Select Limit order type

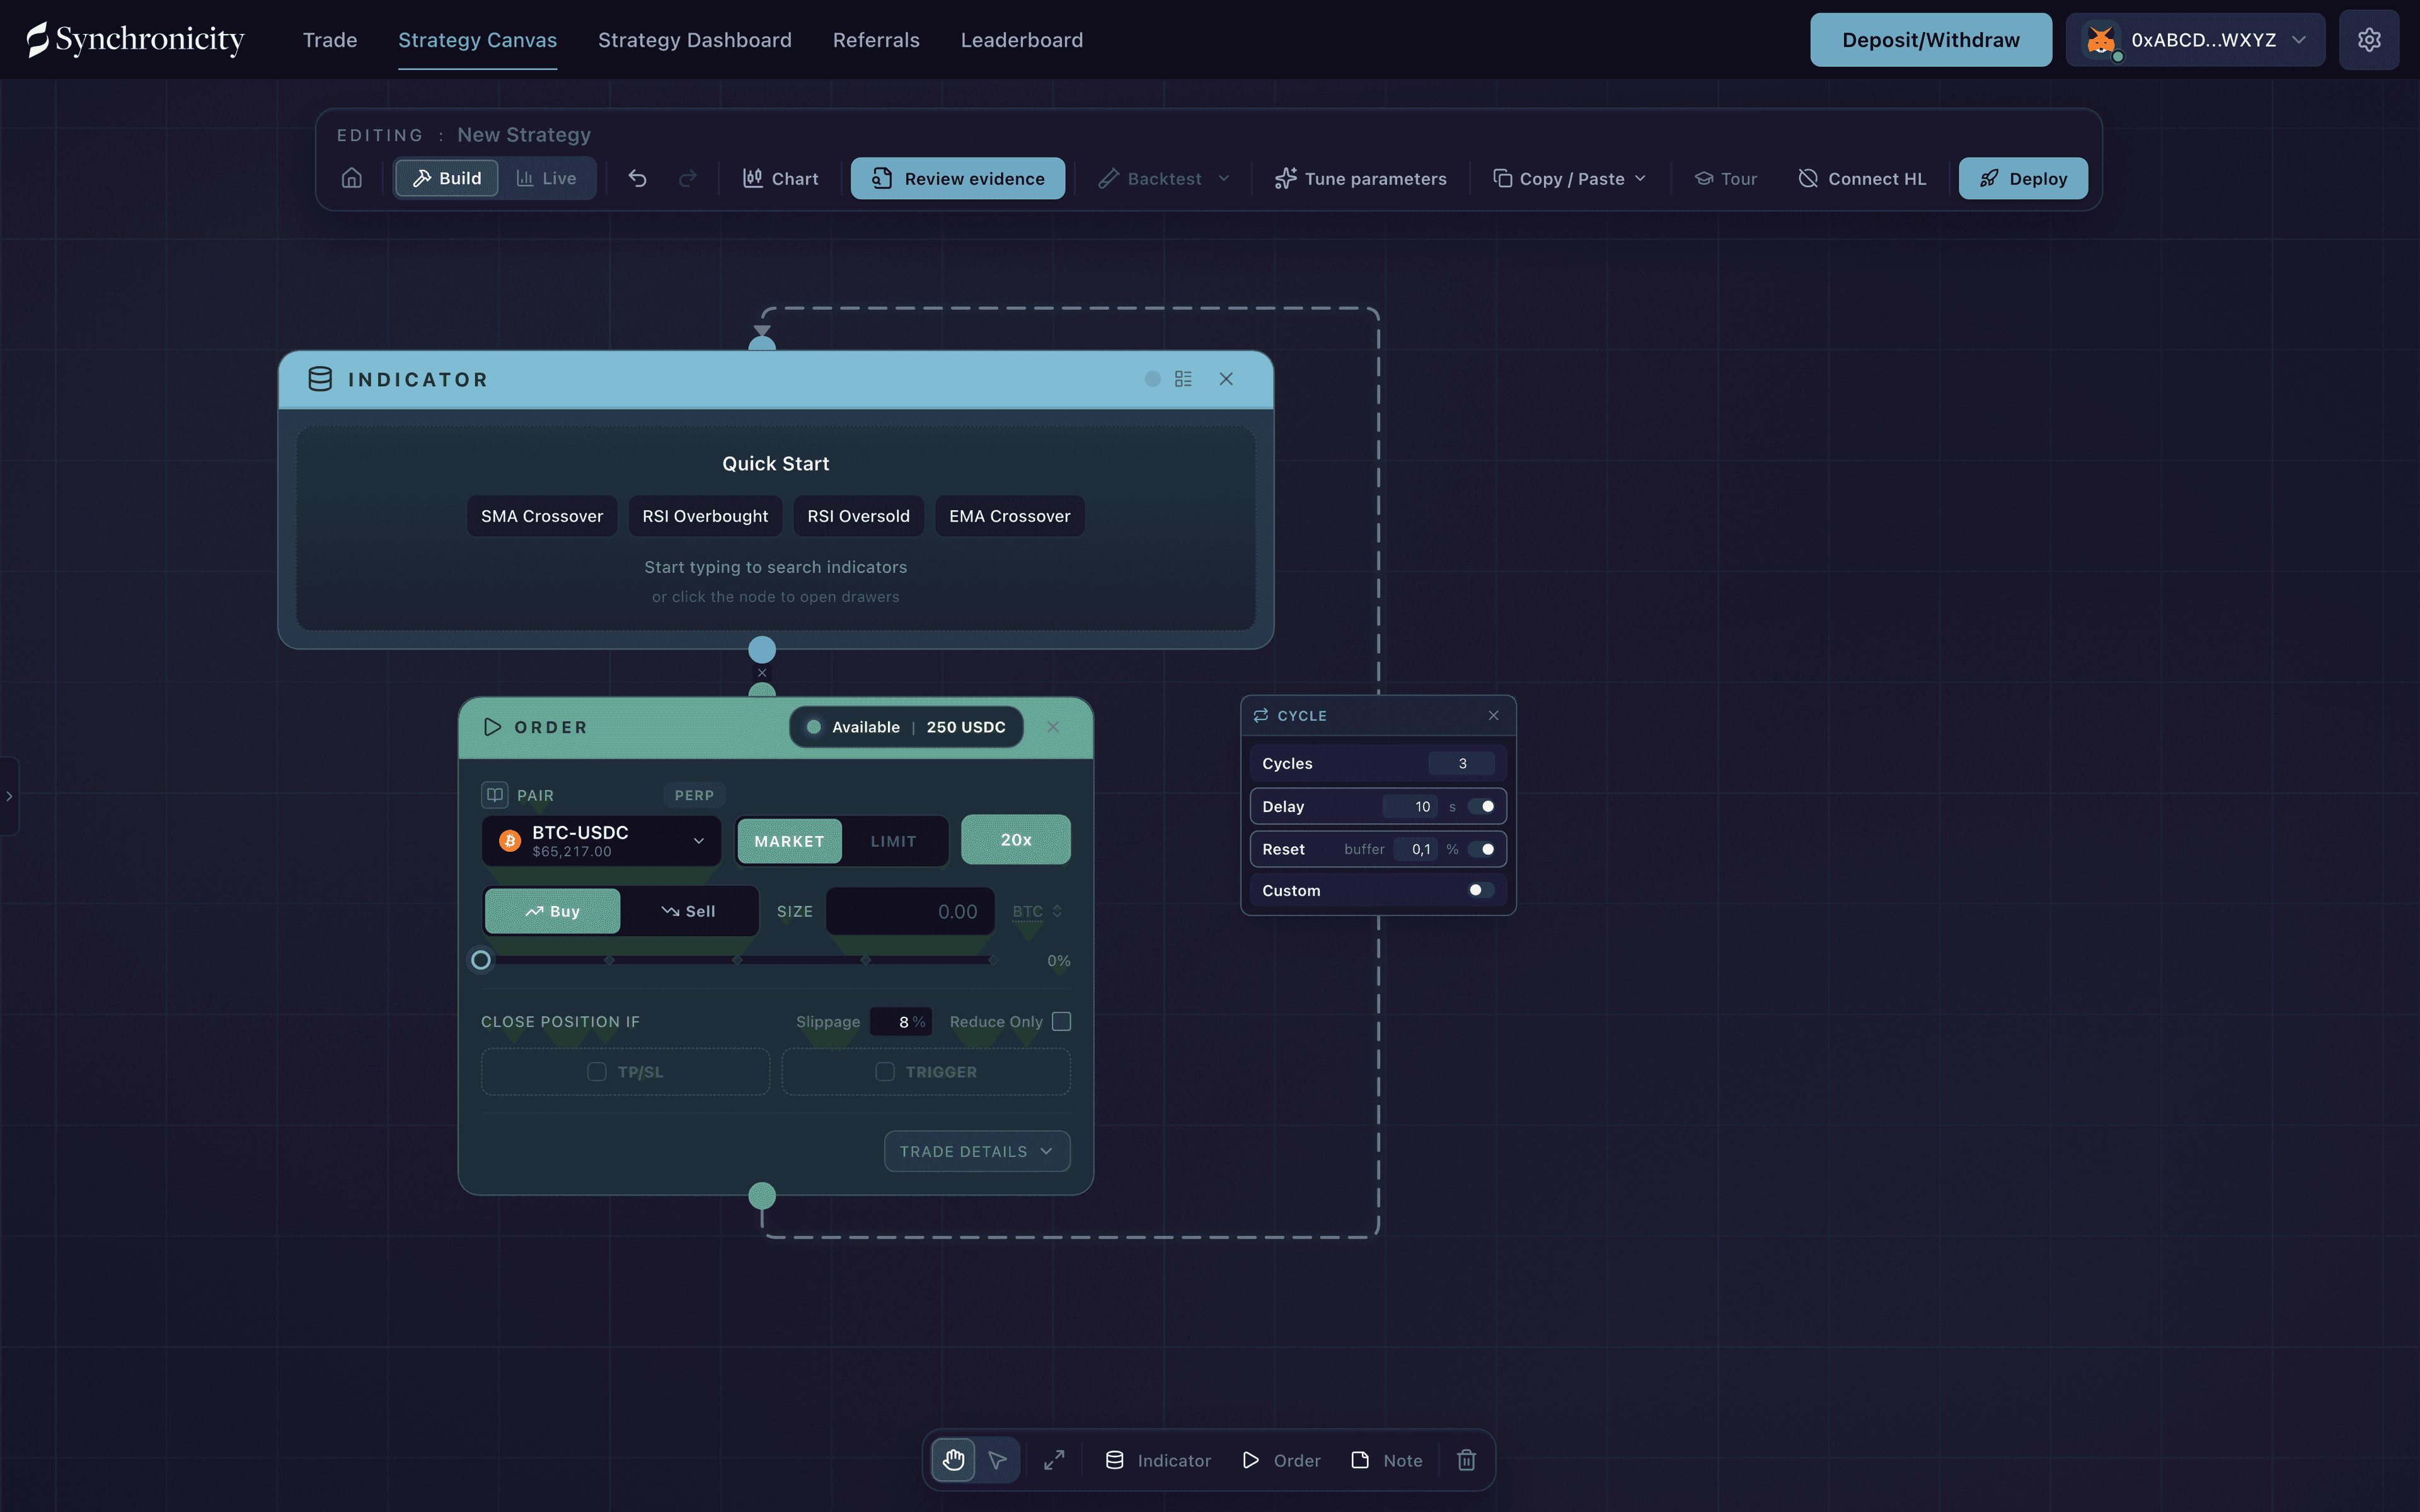pyautogui.click(x=893, y=841)
